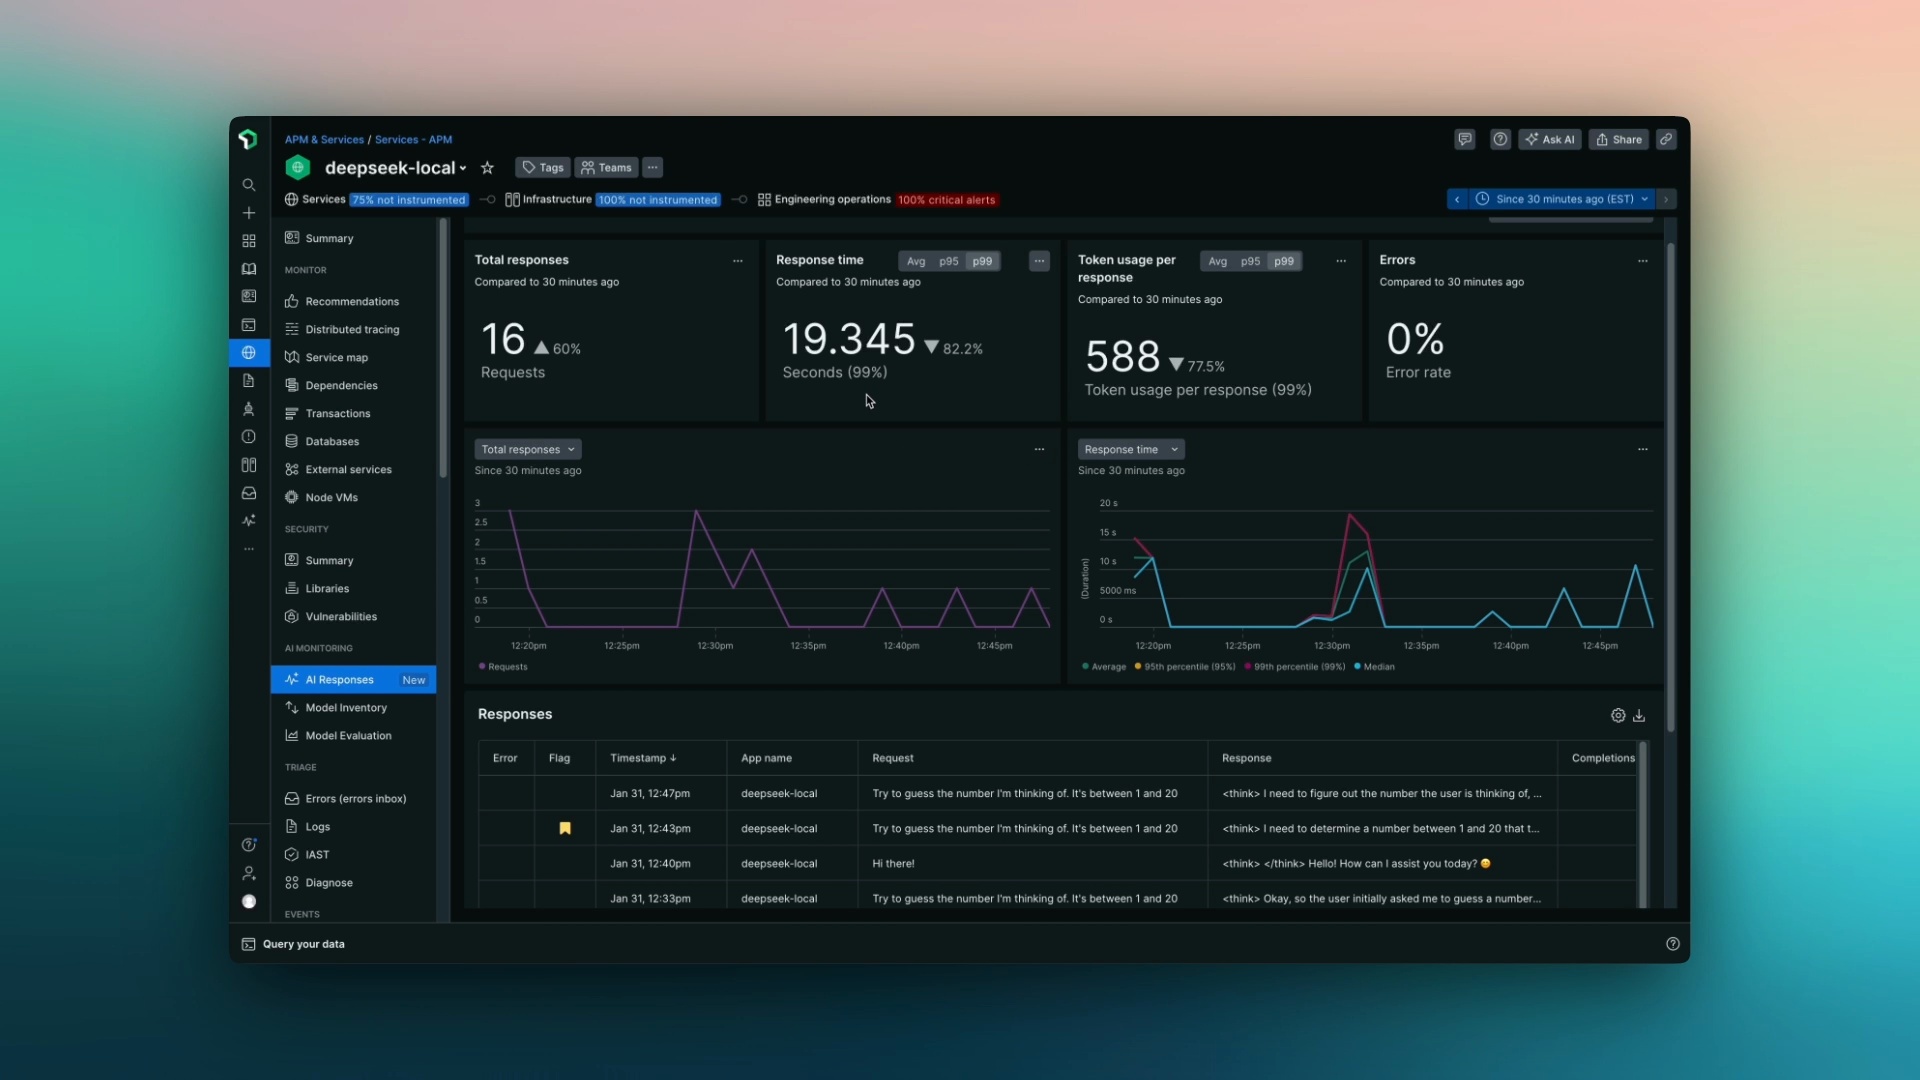Click the yellow flag bookmark icon

tap(565, 829)
